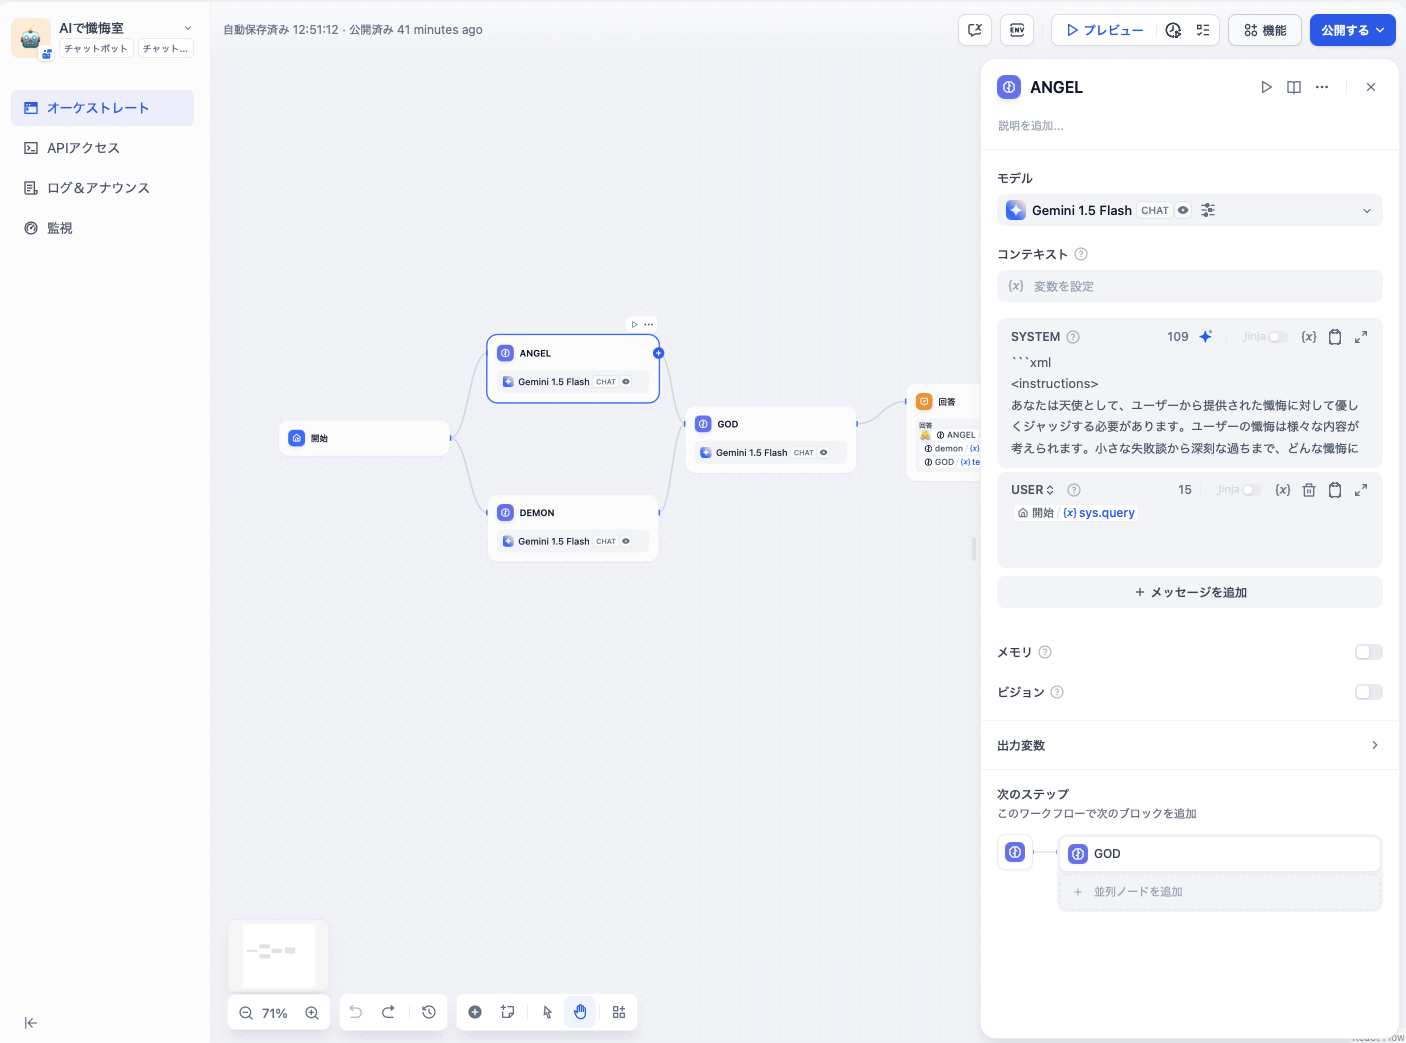This screenshot has width=1406, height=1043.
Task: Insert variable into USER message
Action: point(1283,490)
